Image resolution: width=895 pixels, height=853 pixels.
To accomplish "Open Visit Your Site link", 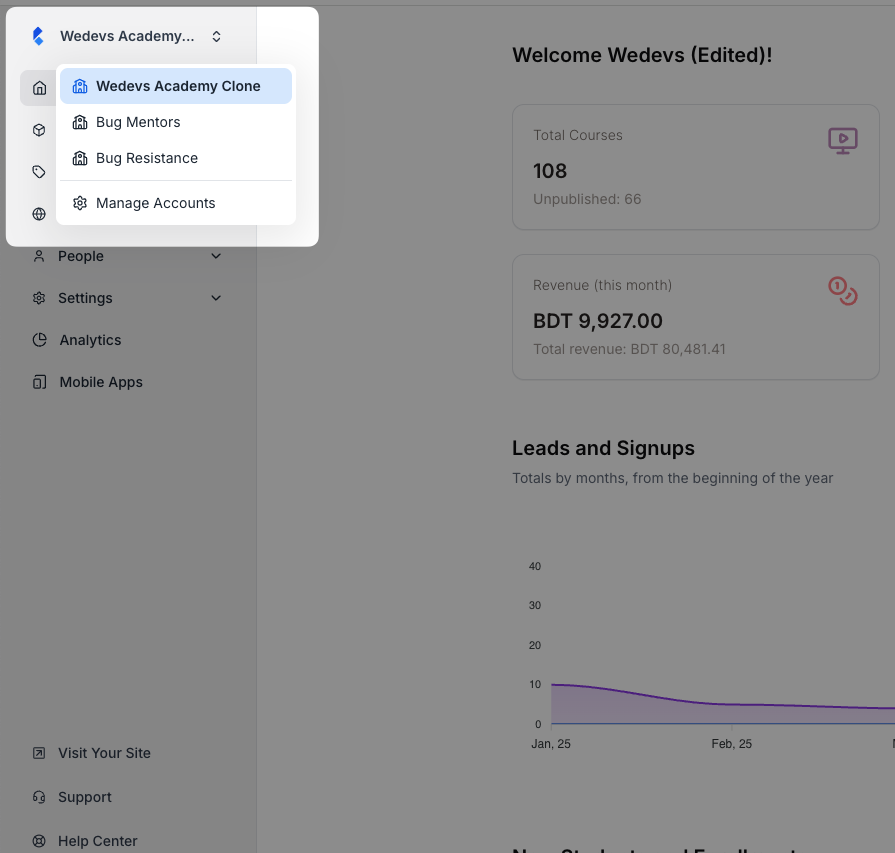I will 104,753.
